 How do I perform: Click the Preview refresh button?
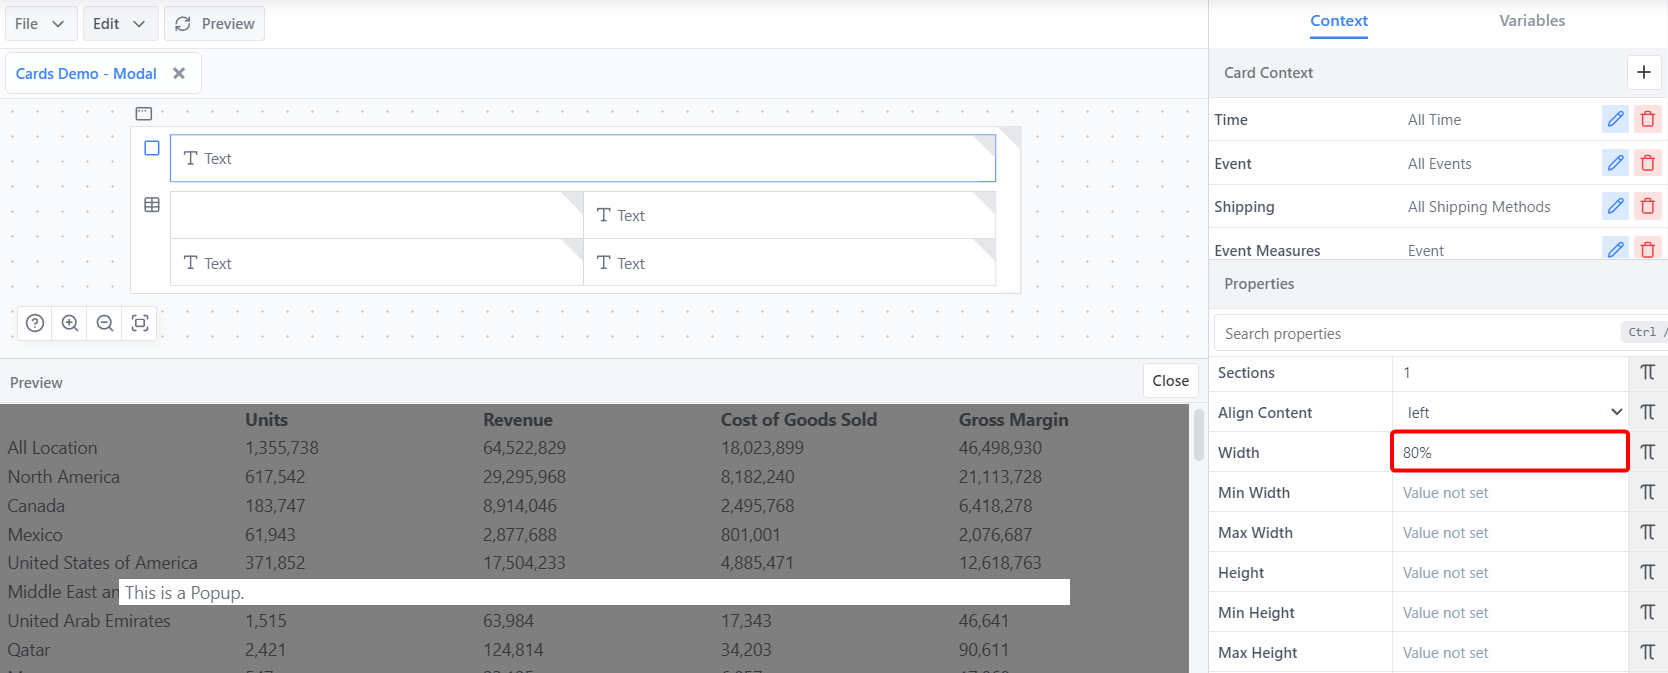click(x=215, y=24)
